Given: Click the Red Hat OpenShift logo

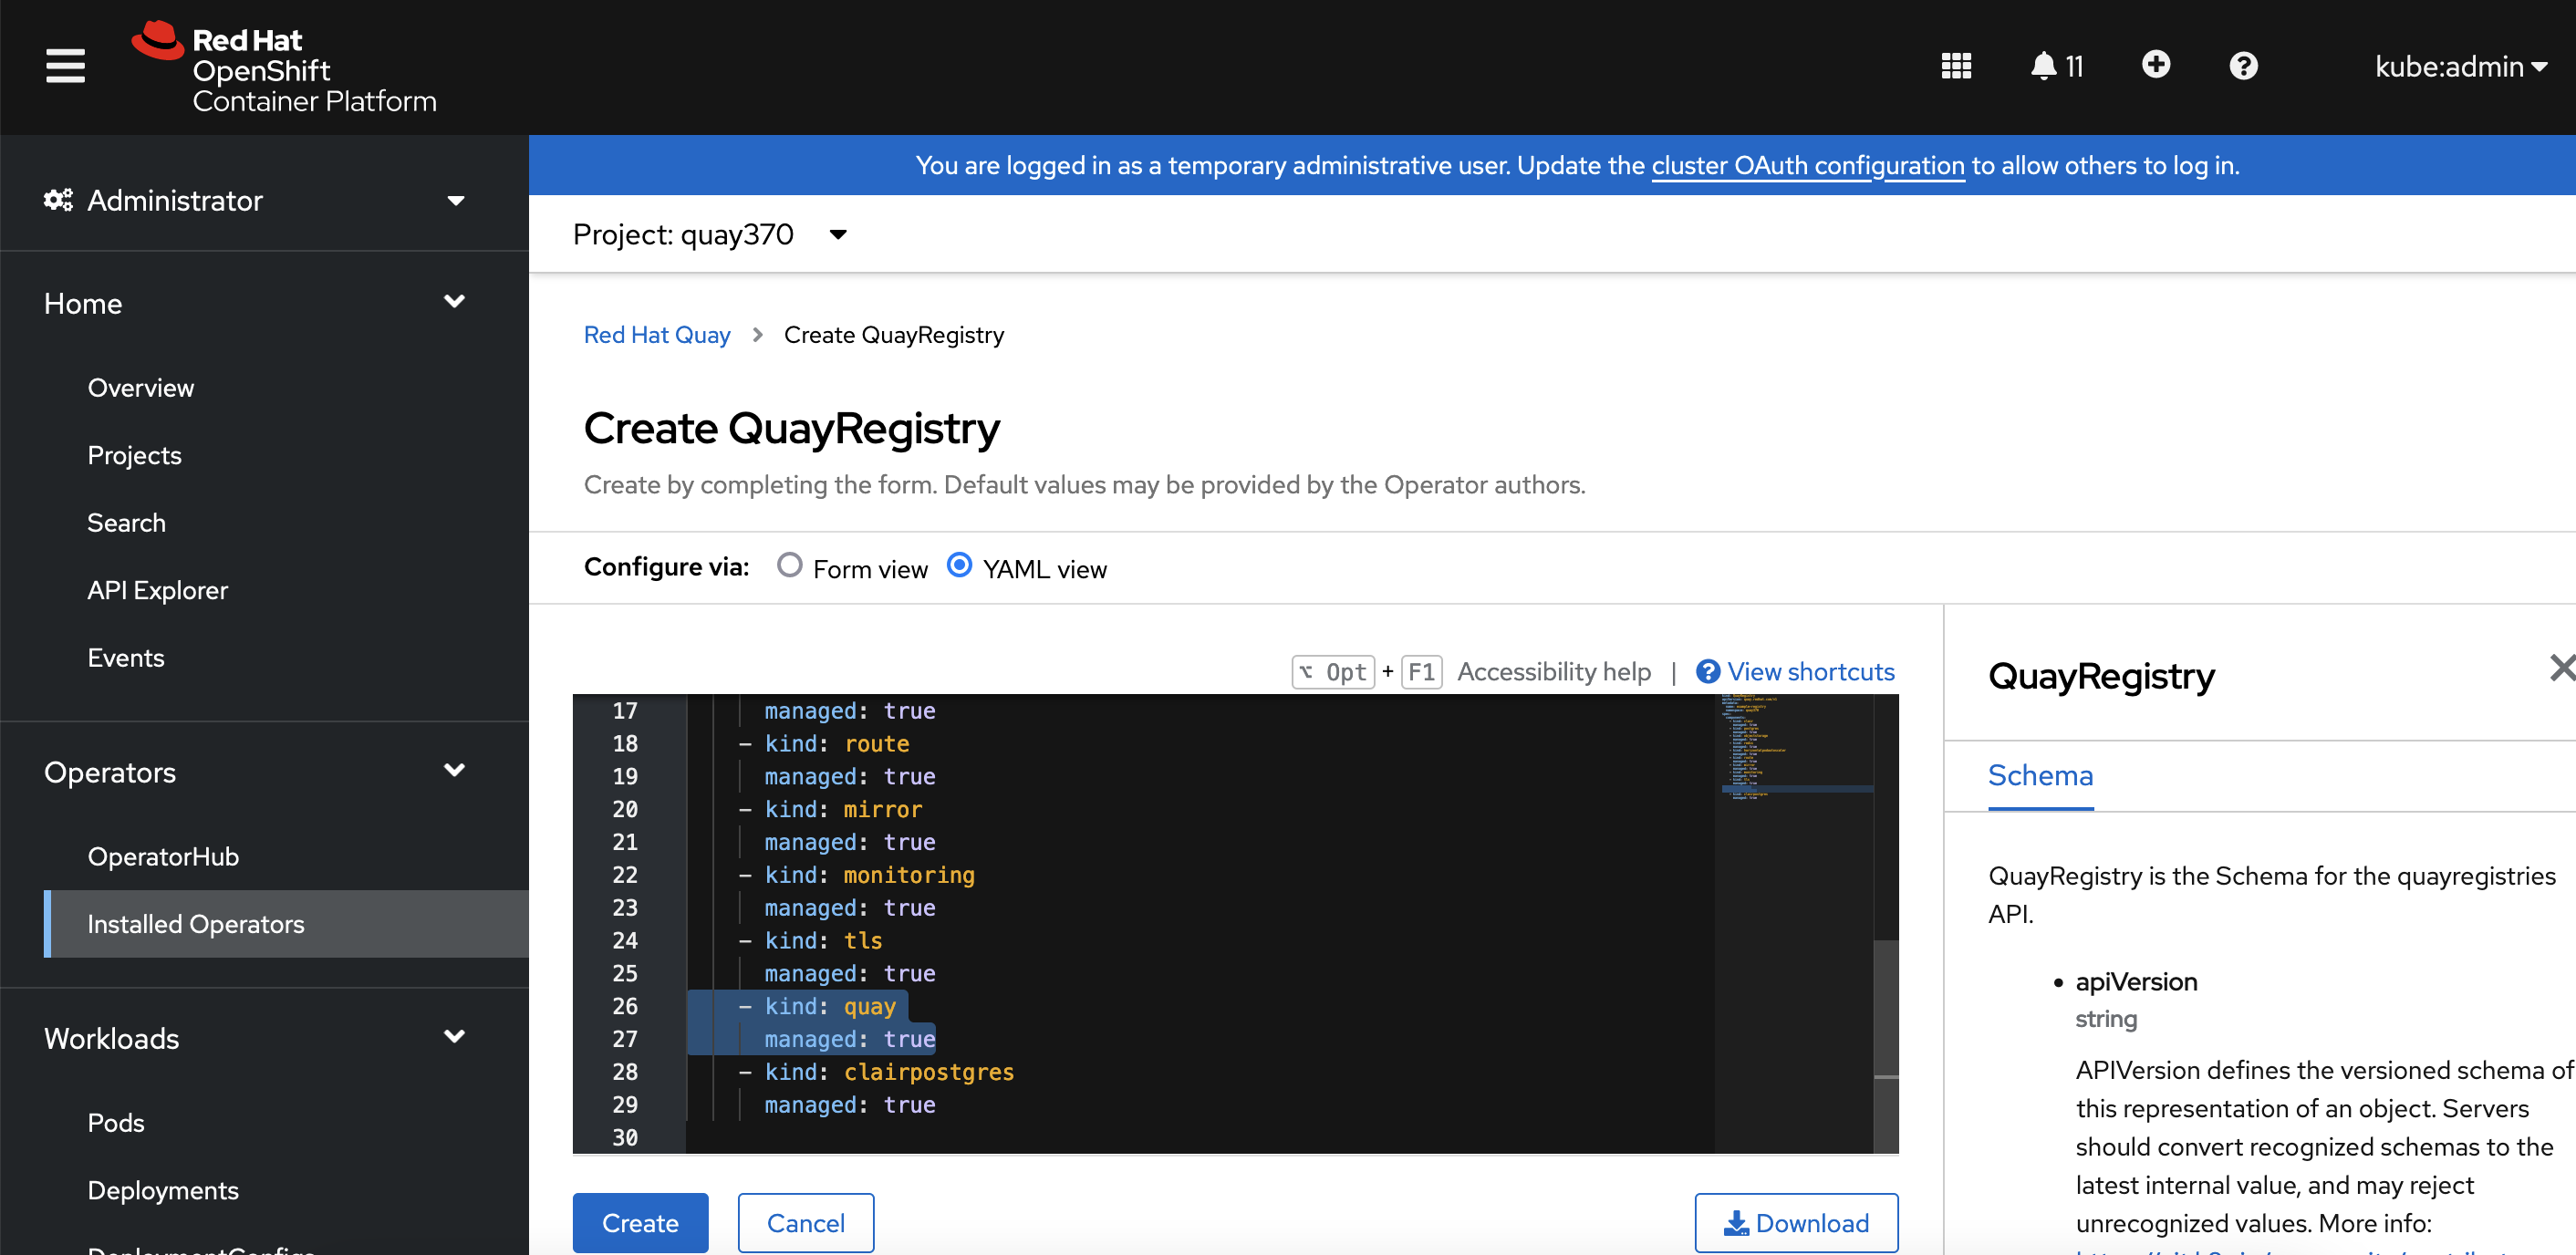Looking at the screenshot, I should pos(285,68).
